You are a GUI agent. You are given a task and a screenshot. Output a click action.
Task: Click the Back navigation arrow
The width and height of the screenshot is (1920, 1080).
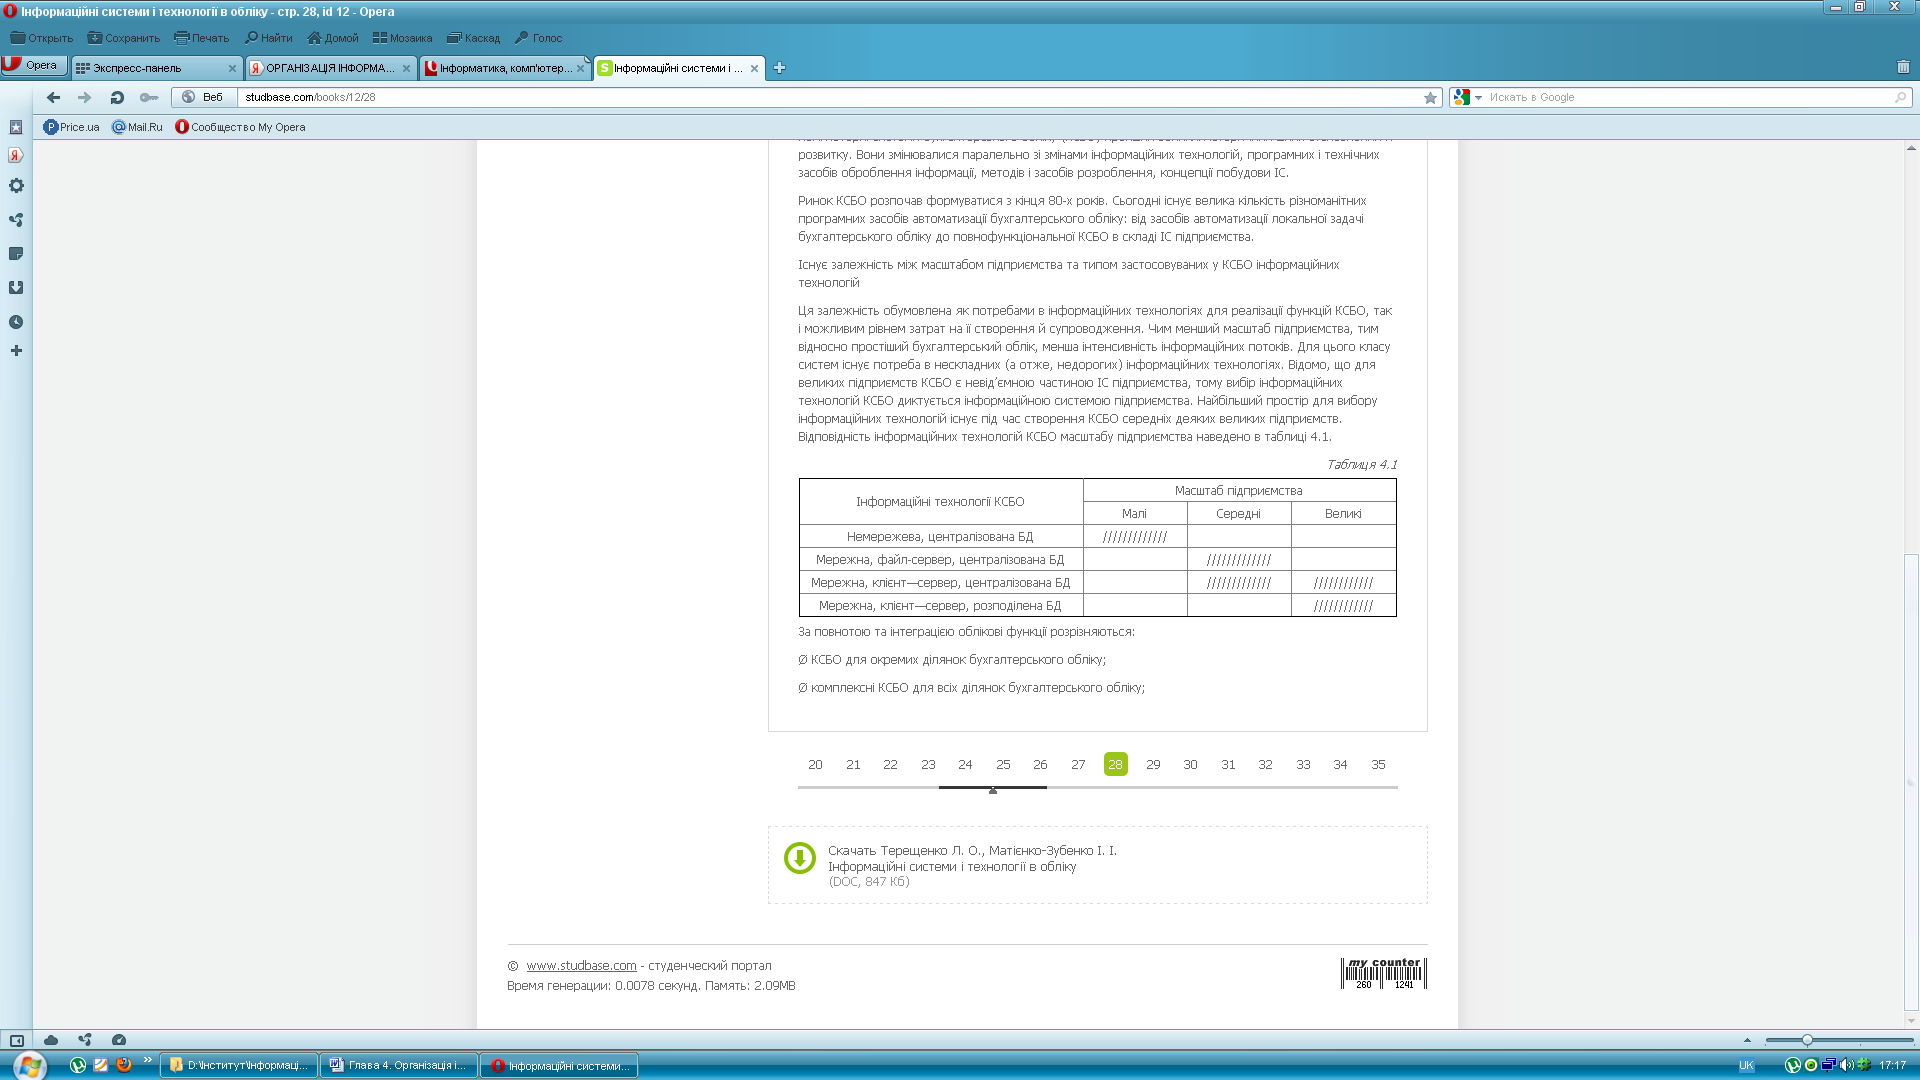point(54,97)
